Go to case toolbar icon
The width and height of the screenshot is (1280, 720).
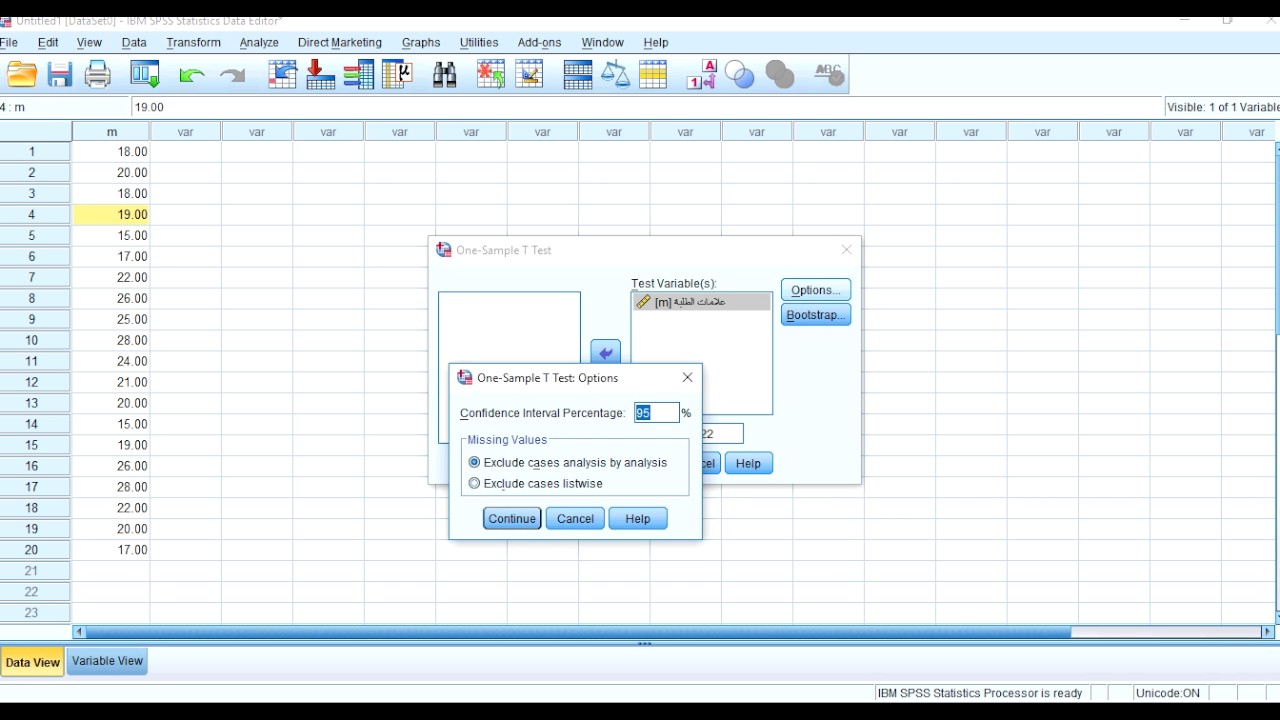click(283, 75)
